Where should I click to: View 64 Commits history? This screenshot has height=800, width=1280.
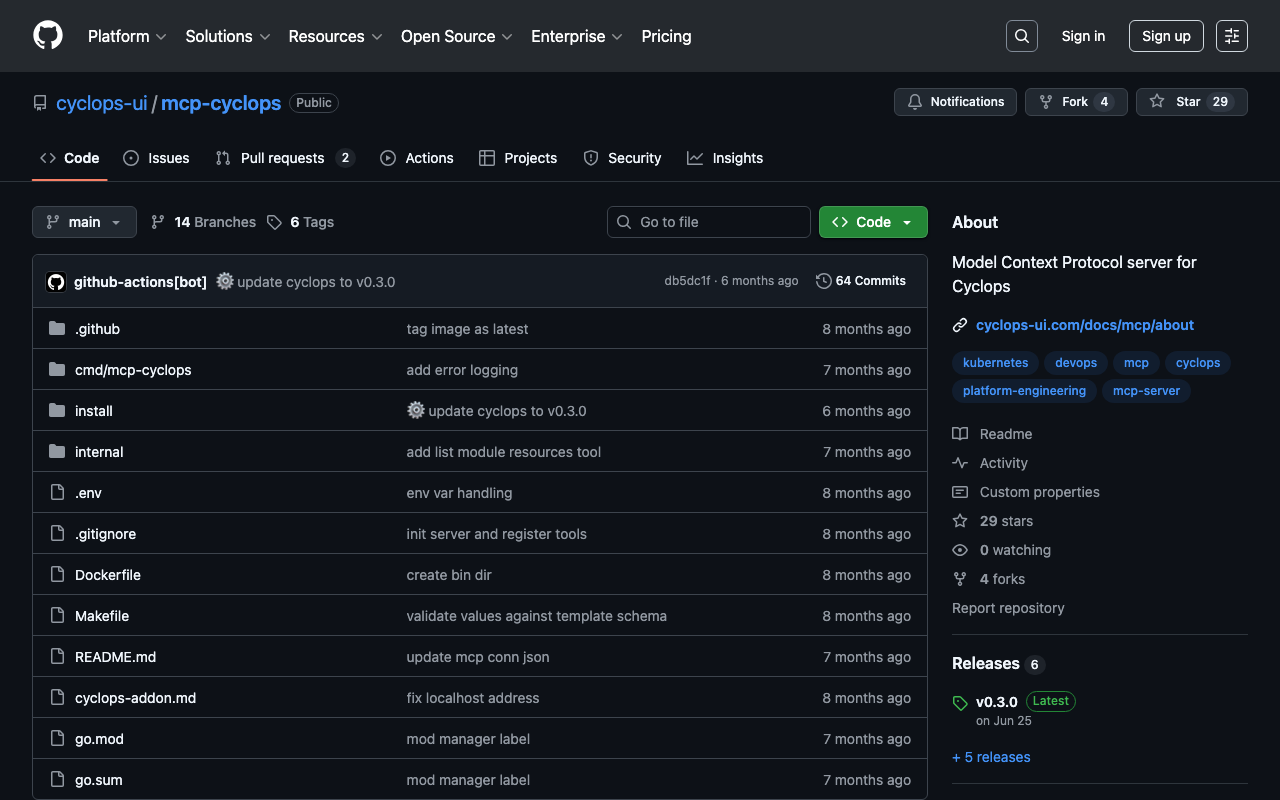tap(861, 281)
